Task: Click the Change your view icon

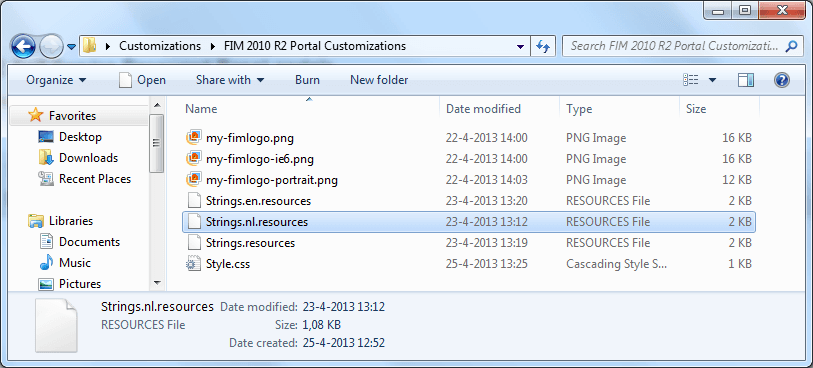Action: [691, 80]
